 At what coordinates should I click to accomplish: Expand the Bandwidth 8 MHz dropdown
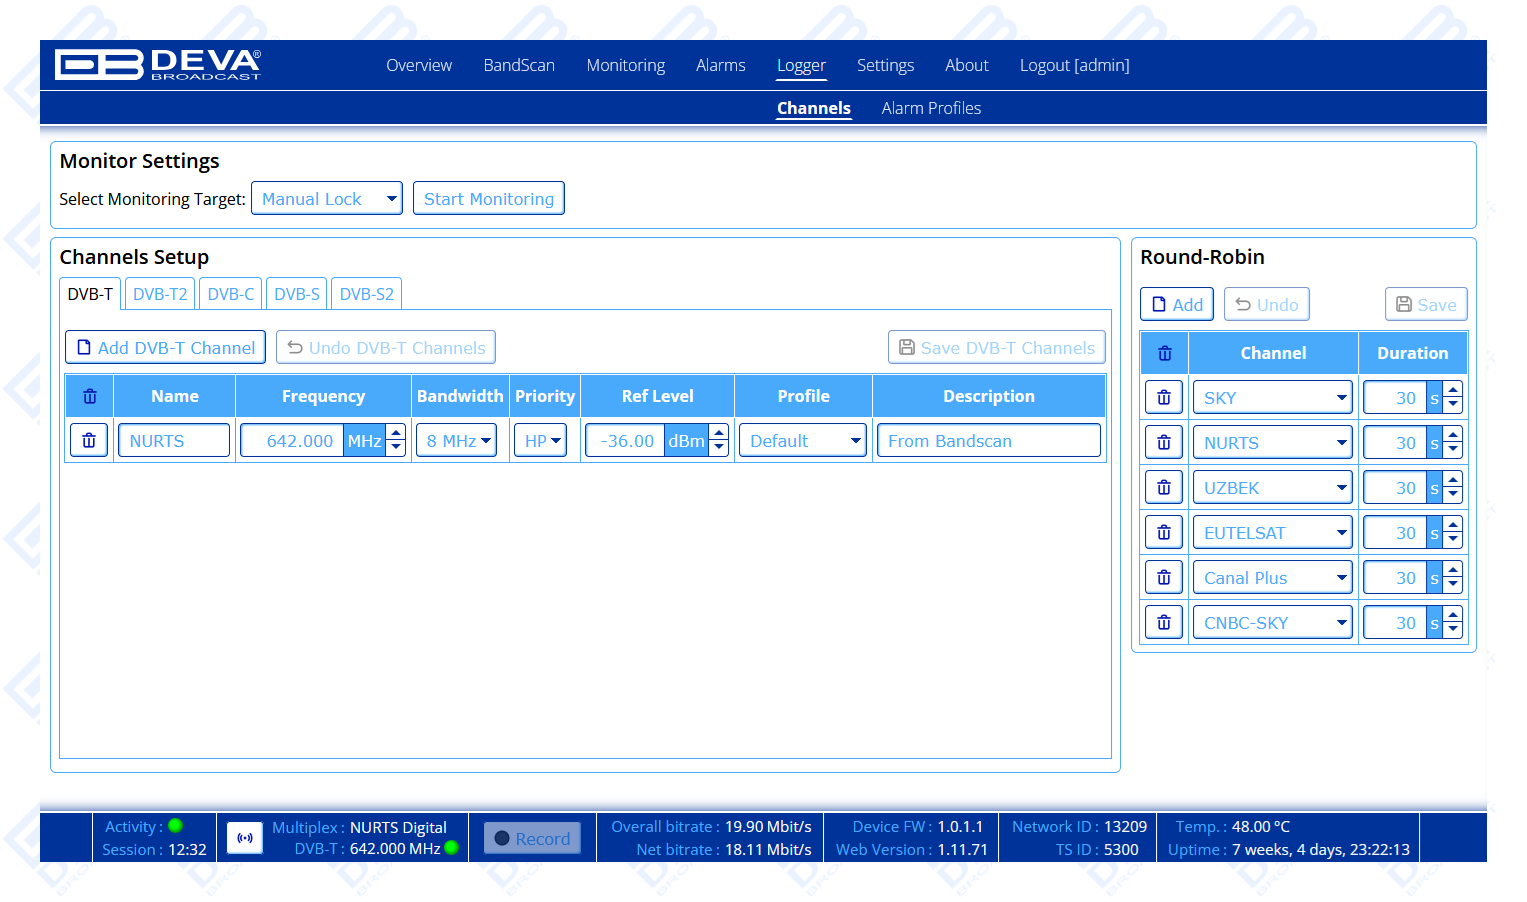point(456,440)
